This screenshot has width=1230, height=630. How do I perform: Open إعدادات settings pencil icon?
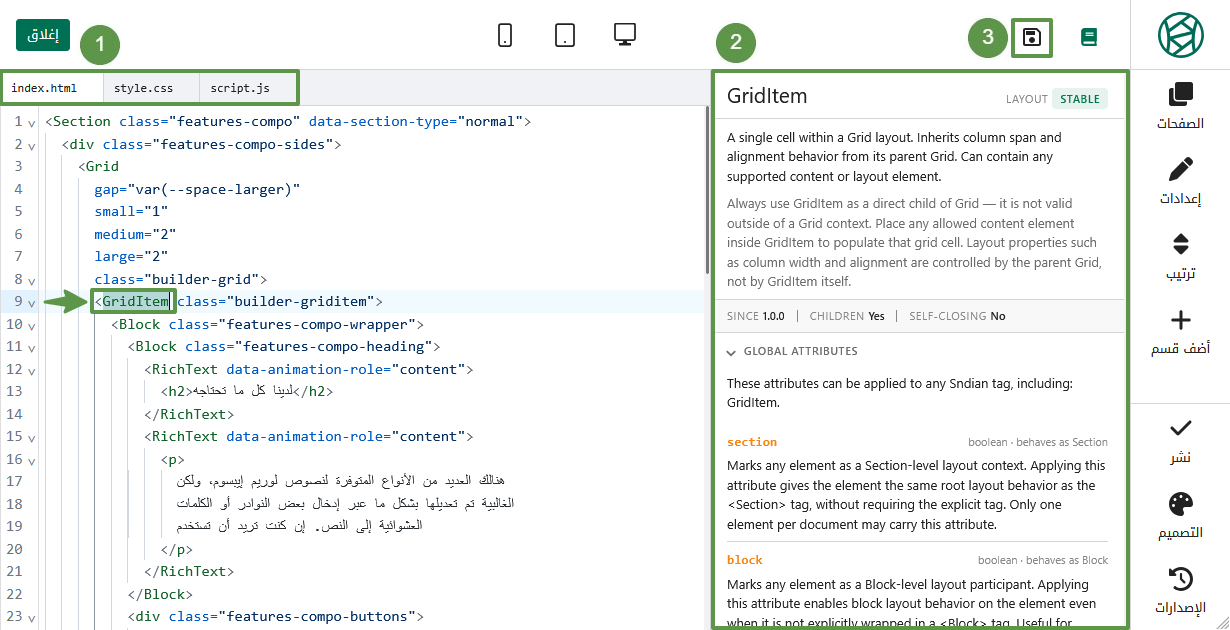1181,169
